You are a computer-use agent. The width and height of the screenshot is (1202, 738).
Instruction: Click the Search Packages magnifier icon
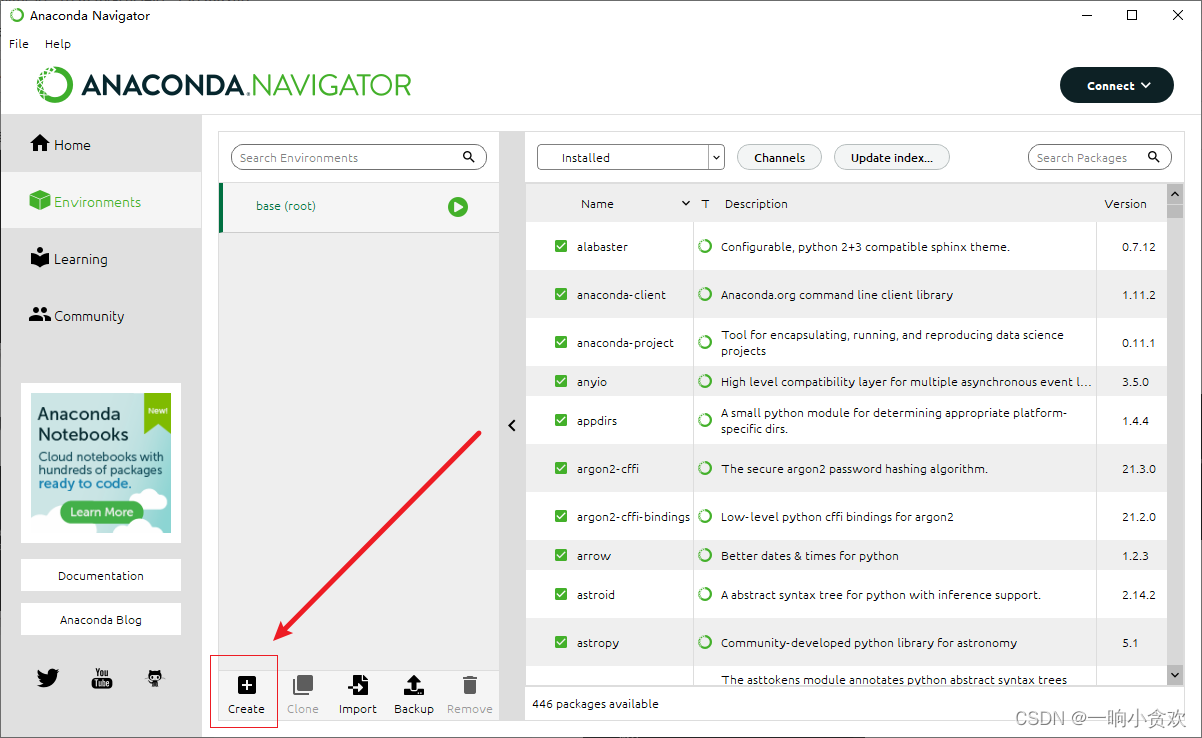pyautogui.click(x=1154, y=157)
